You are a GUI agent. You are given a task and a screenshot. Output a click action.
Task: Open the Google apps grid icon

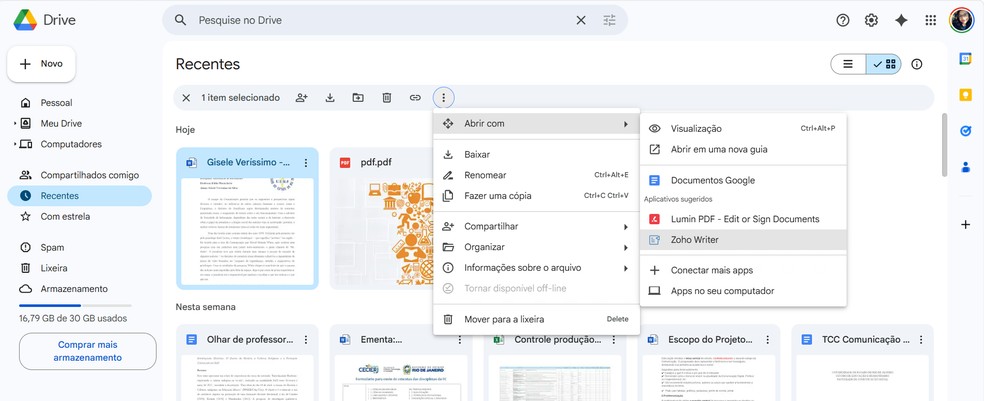(931, 20)
